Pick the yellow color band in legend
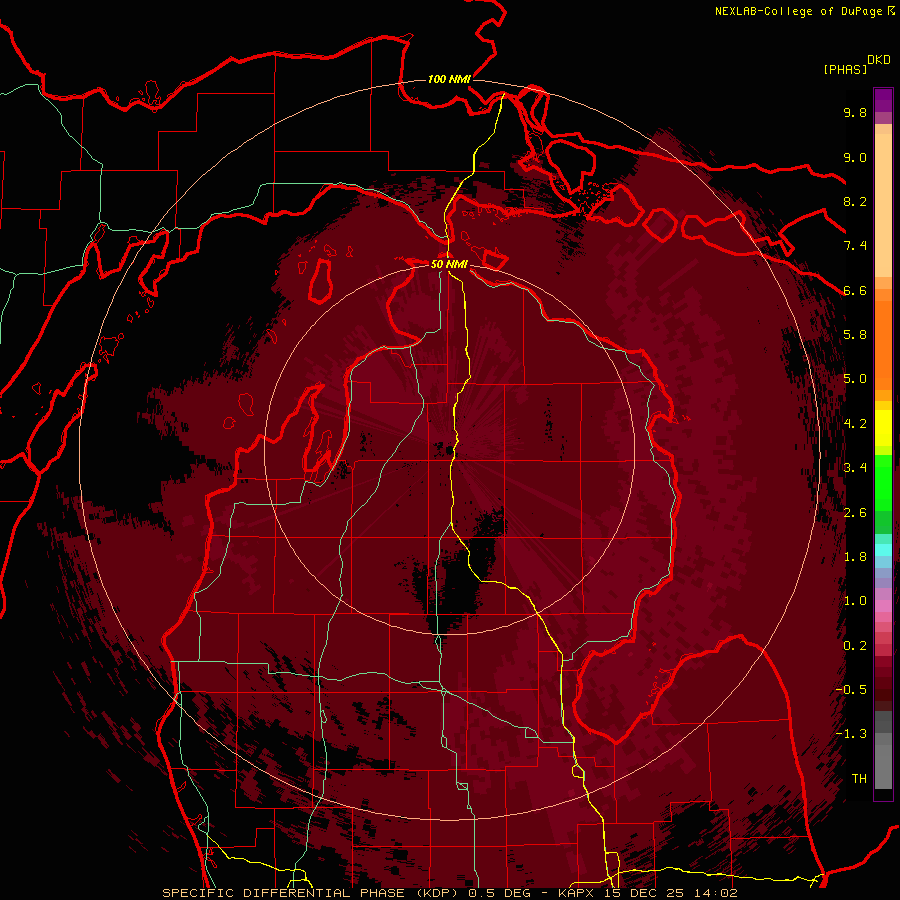The width and height of the screenshot is (900, 900). click(883, 428)
